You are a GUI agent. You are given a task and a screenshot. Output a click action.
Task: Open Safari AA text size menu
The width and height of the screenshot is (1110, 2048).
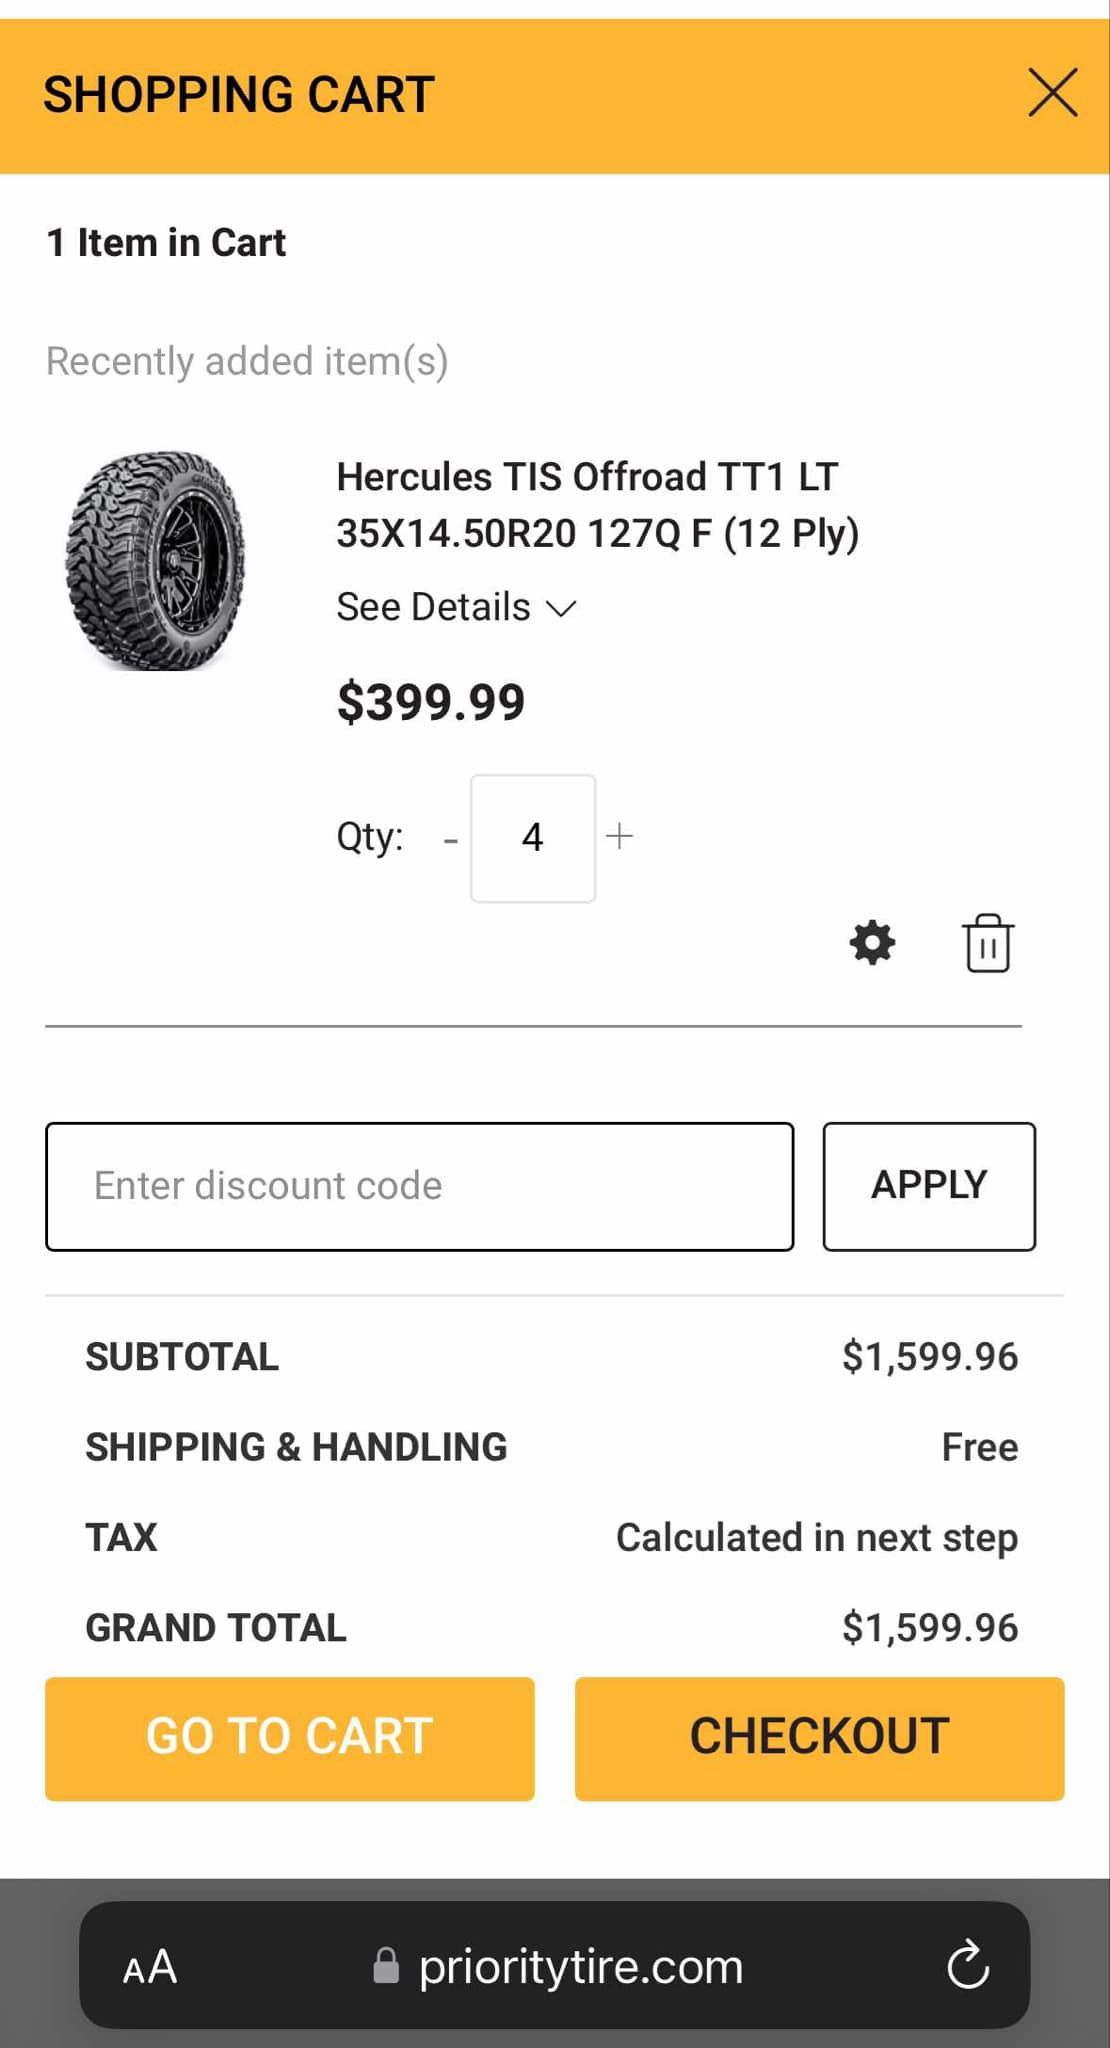(150, 1966)
